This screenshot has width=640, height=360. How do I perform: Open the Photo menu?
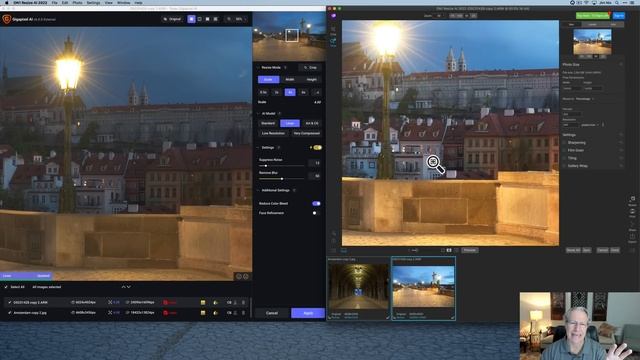pos(77,2)
